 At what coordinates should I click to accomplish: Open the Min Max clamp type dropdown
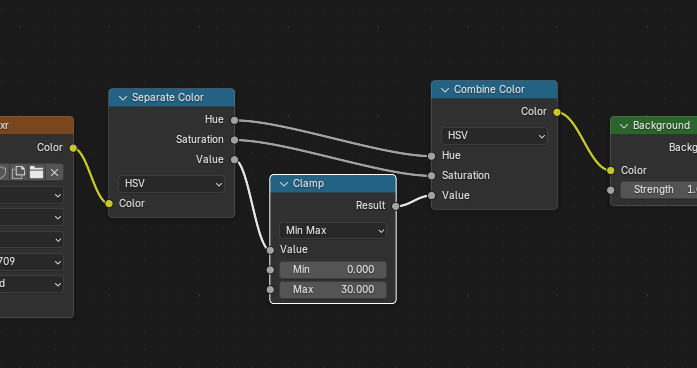[333, 231]
